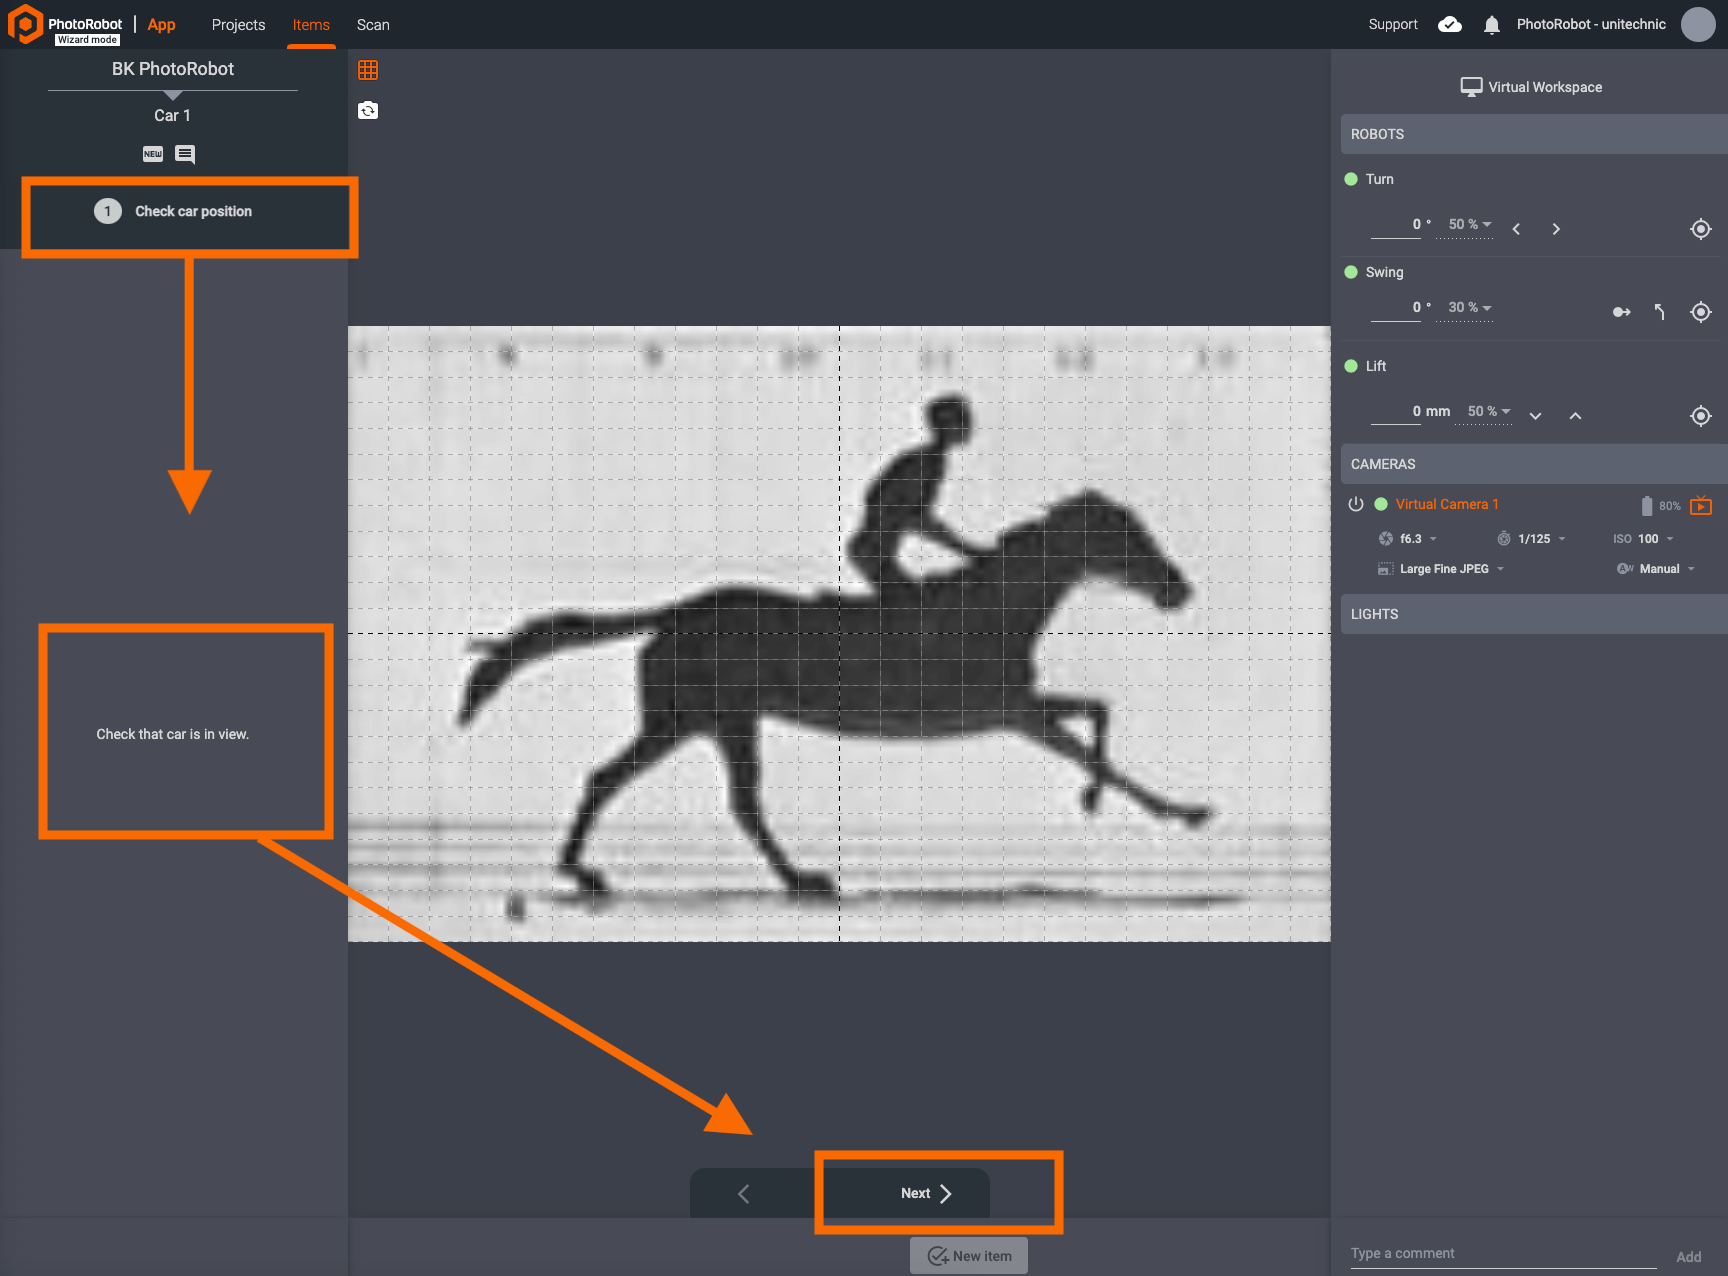This screenshot has width=1728, height=1276.
Task: Open the Scan menu item
Action: (372, 24)
